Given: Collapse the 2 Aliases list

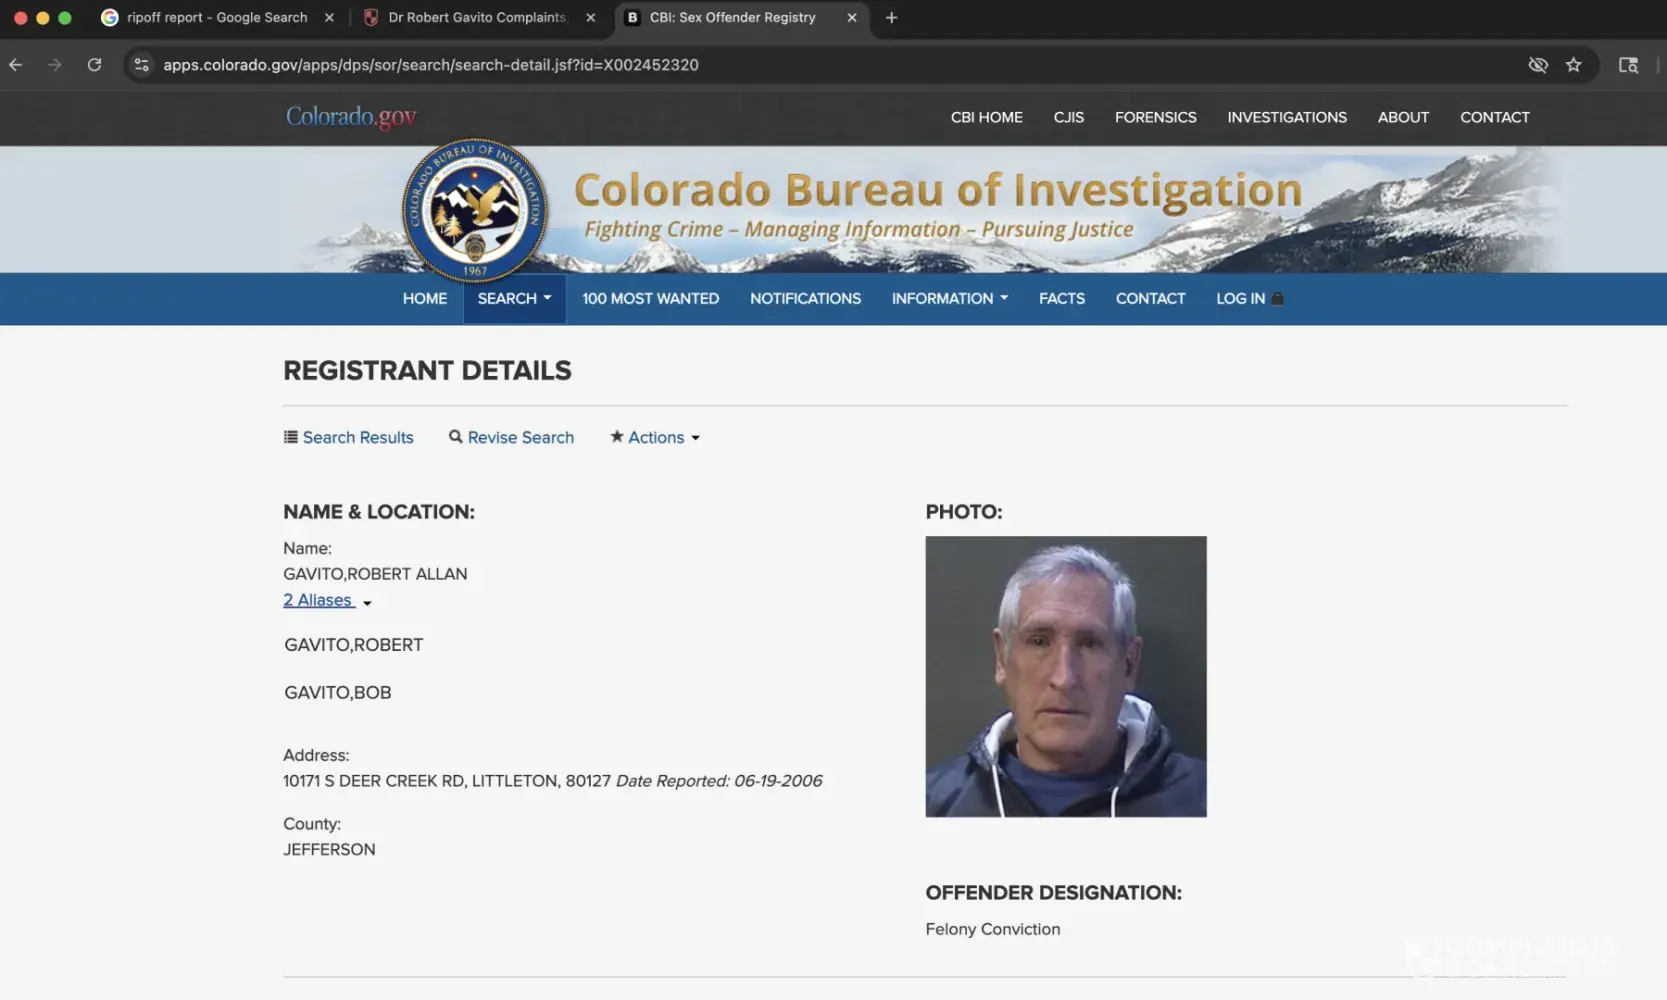Looking at the screenshot, I should [326, 601].
